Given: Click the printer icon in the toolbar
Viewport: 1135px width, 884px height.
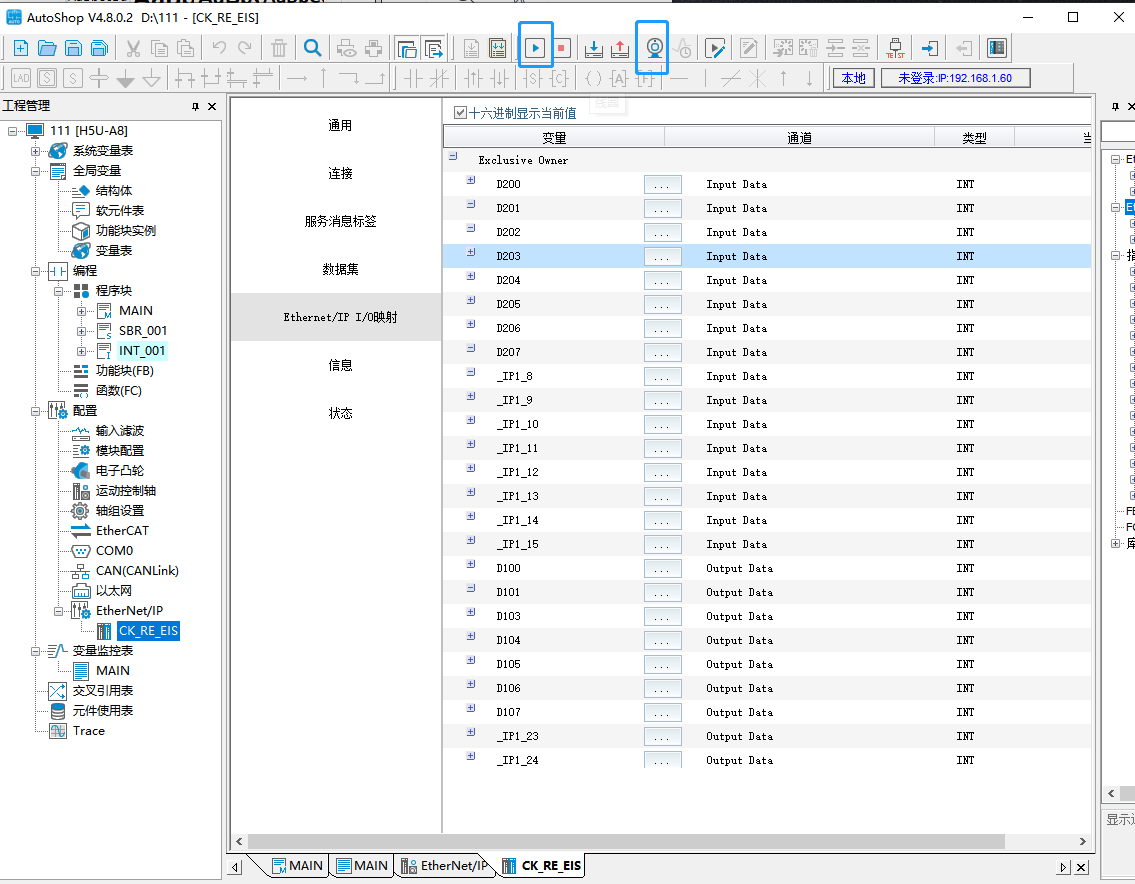Looking at the screenshot, I should [x=374, y=49].
